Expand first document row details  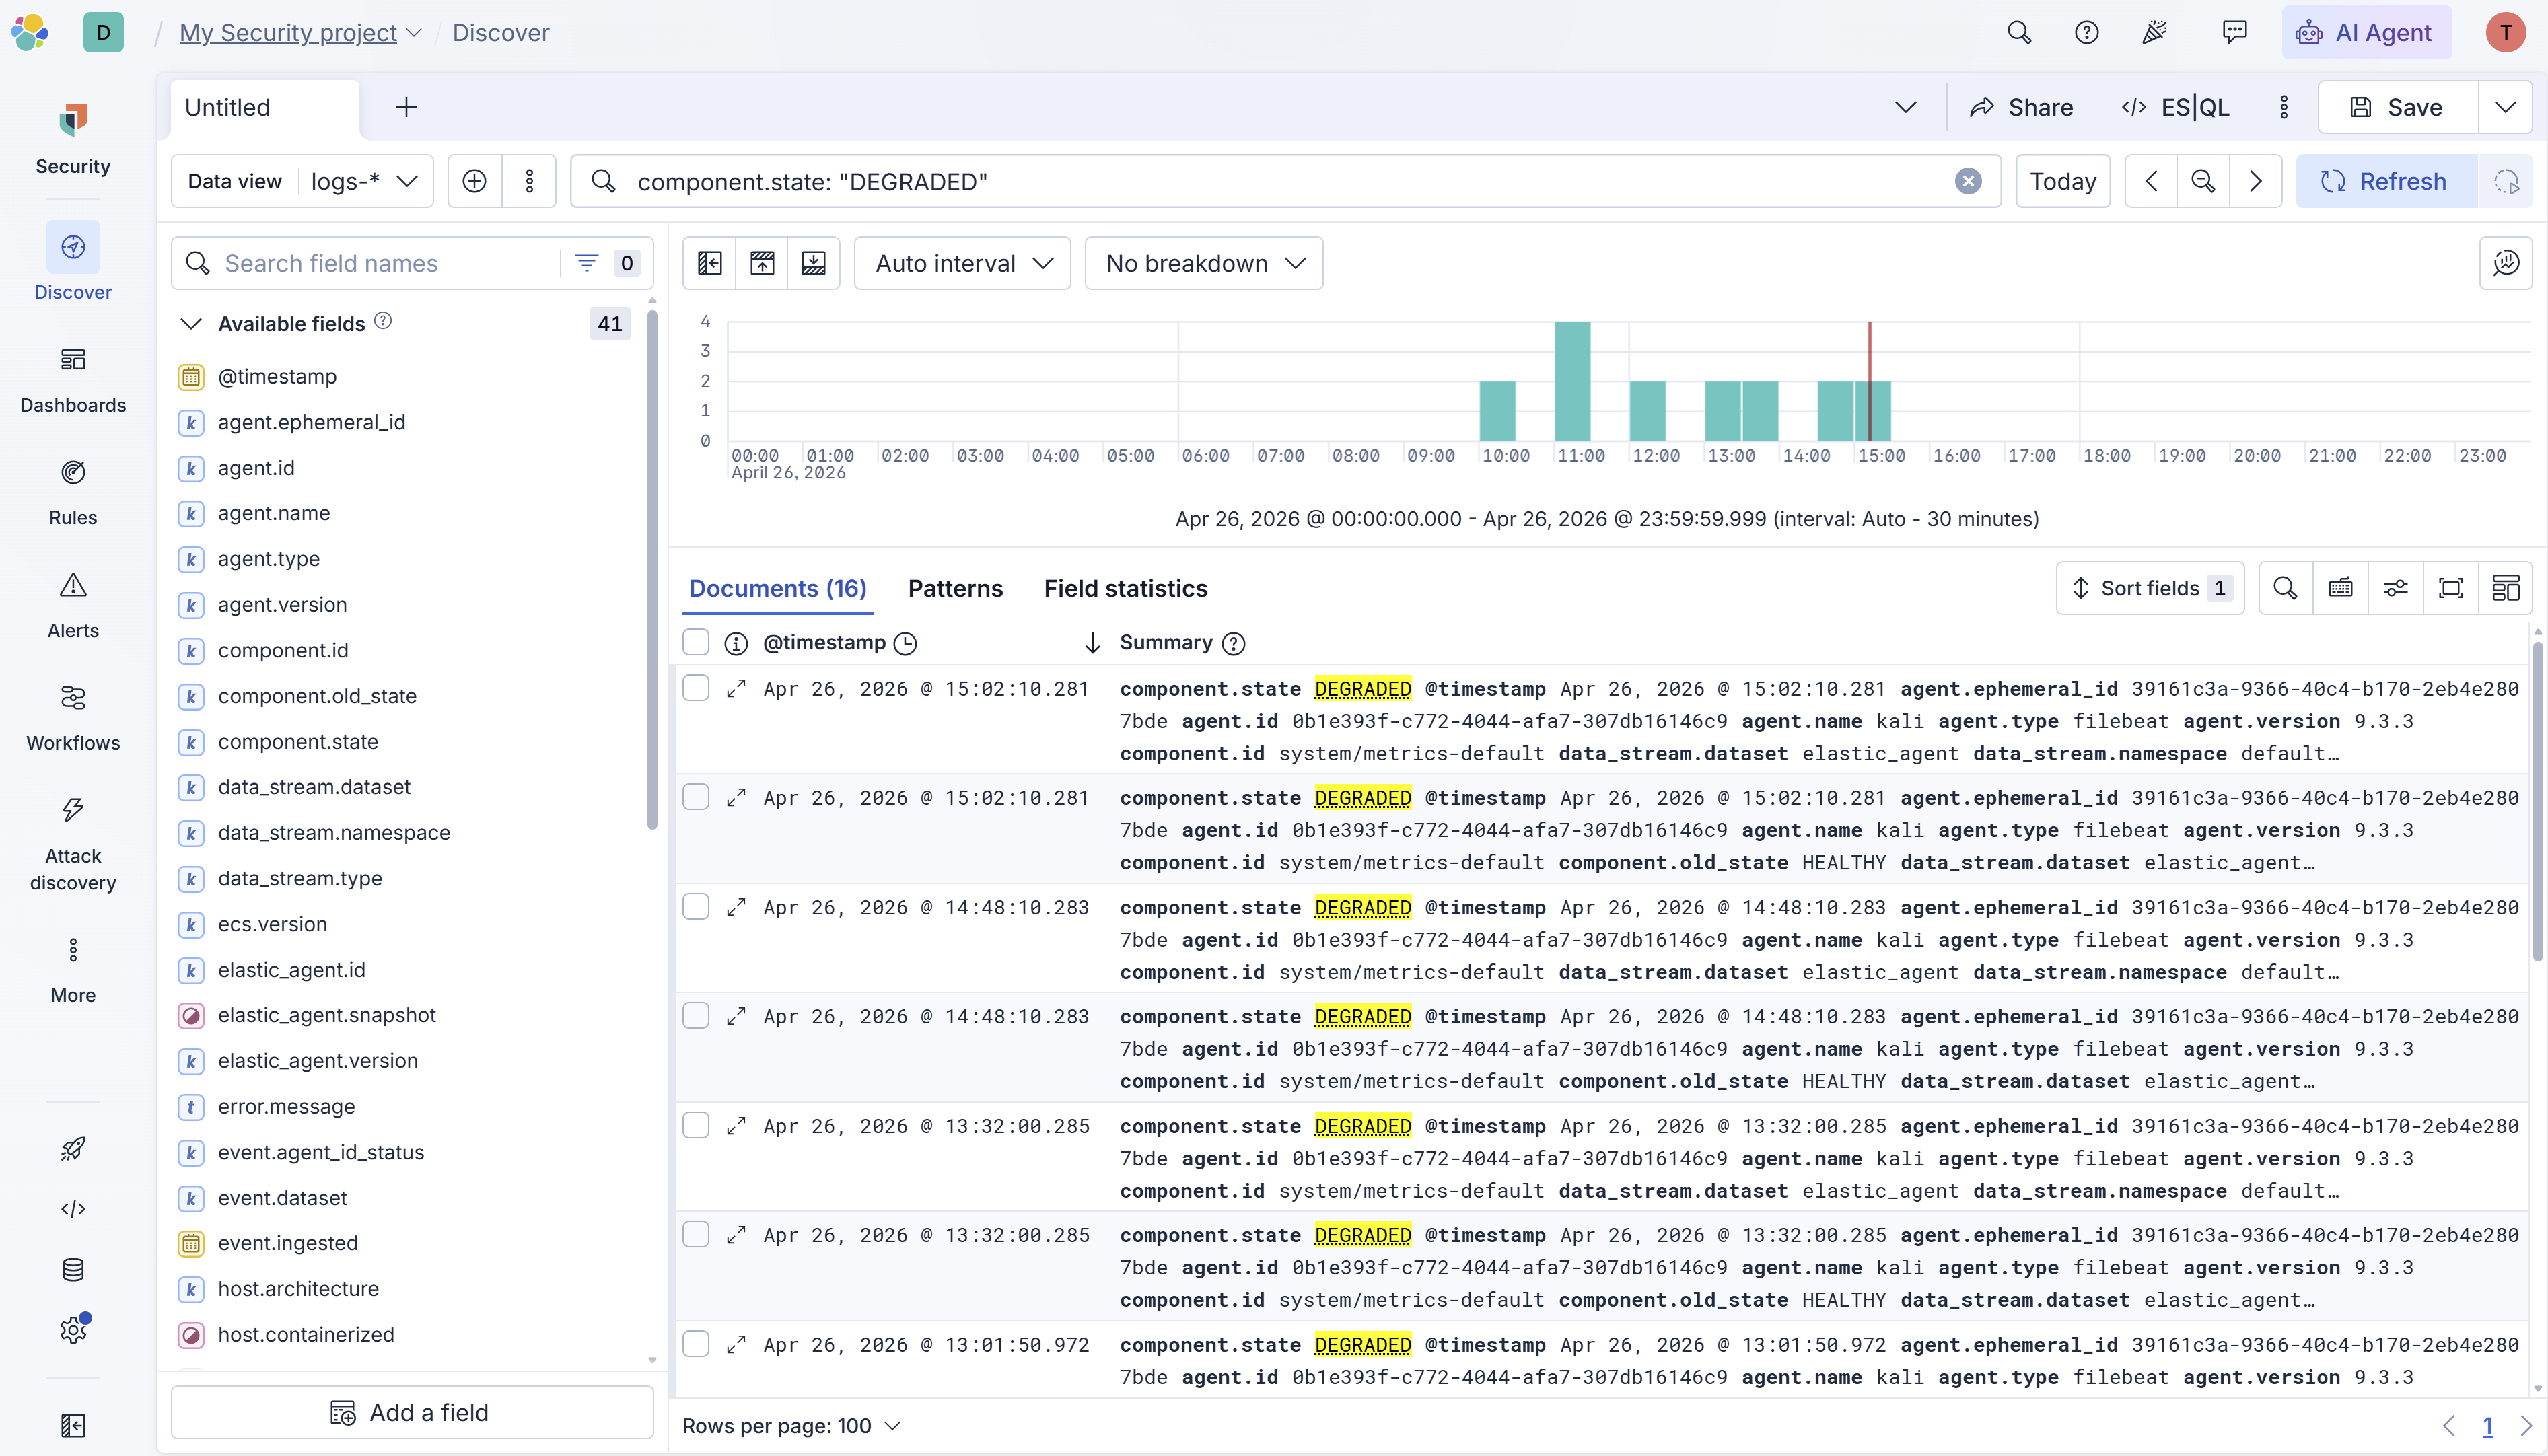[x=736, y=689]
